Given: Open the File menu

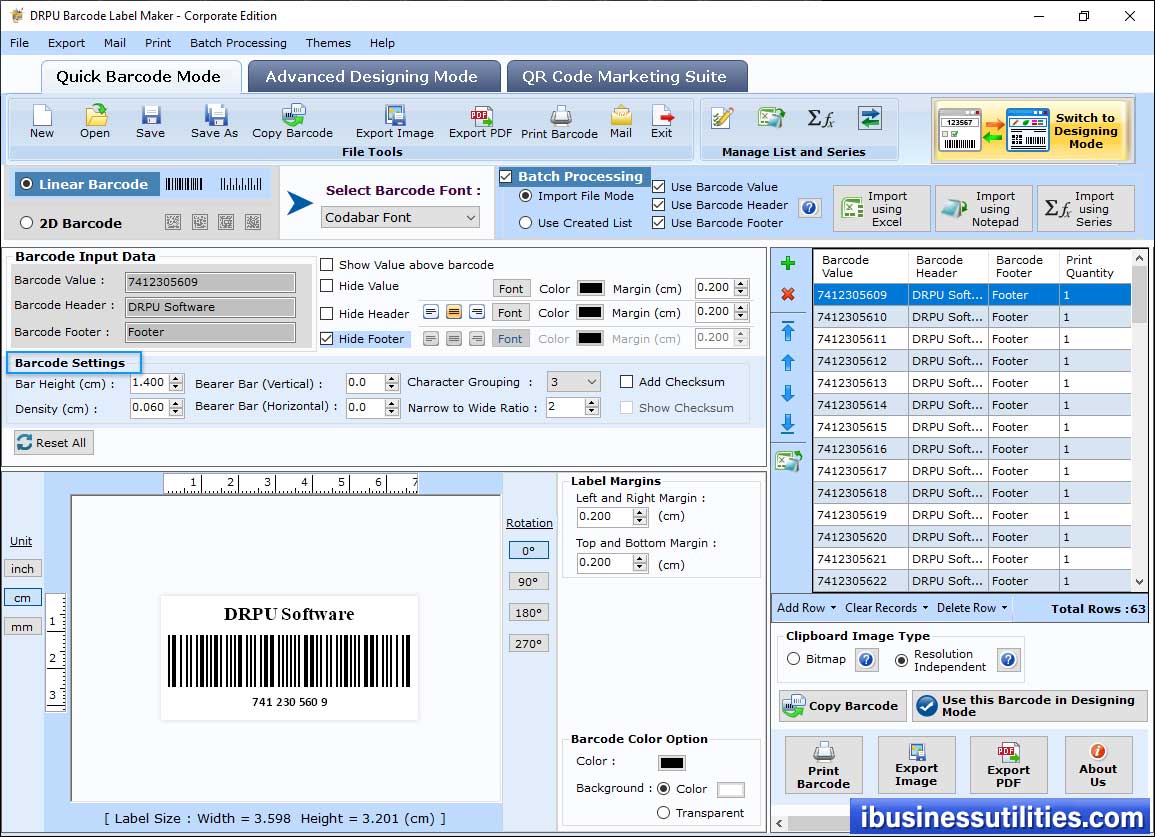Looking at the screenshot, I should (19, 43).
